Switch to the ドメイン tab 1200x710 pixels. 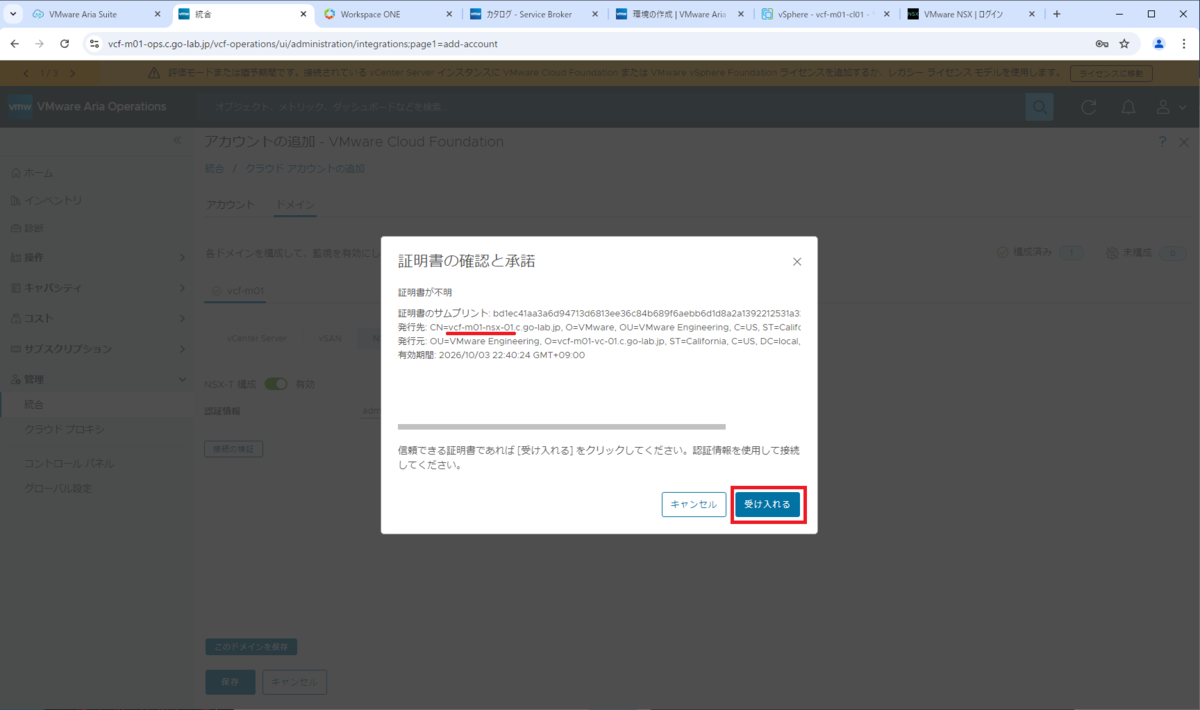click(295, 205)
